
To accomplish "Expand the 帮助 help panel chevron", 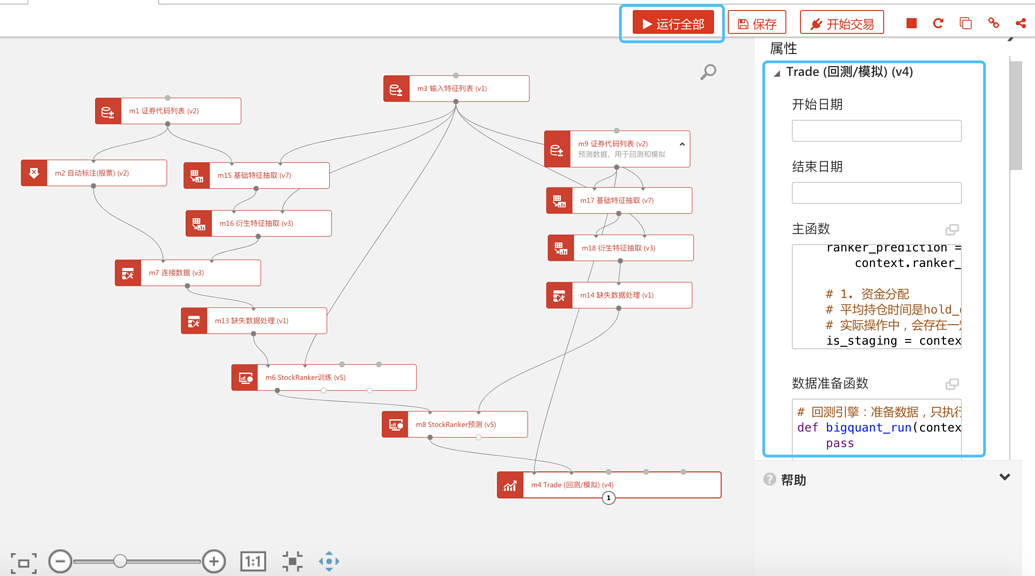I will click(1004, 478).
